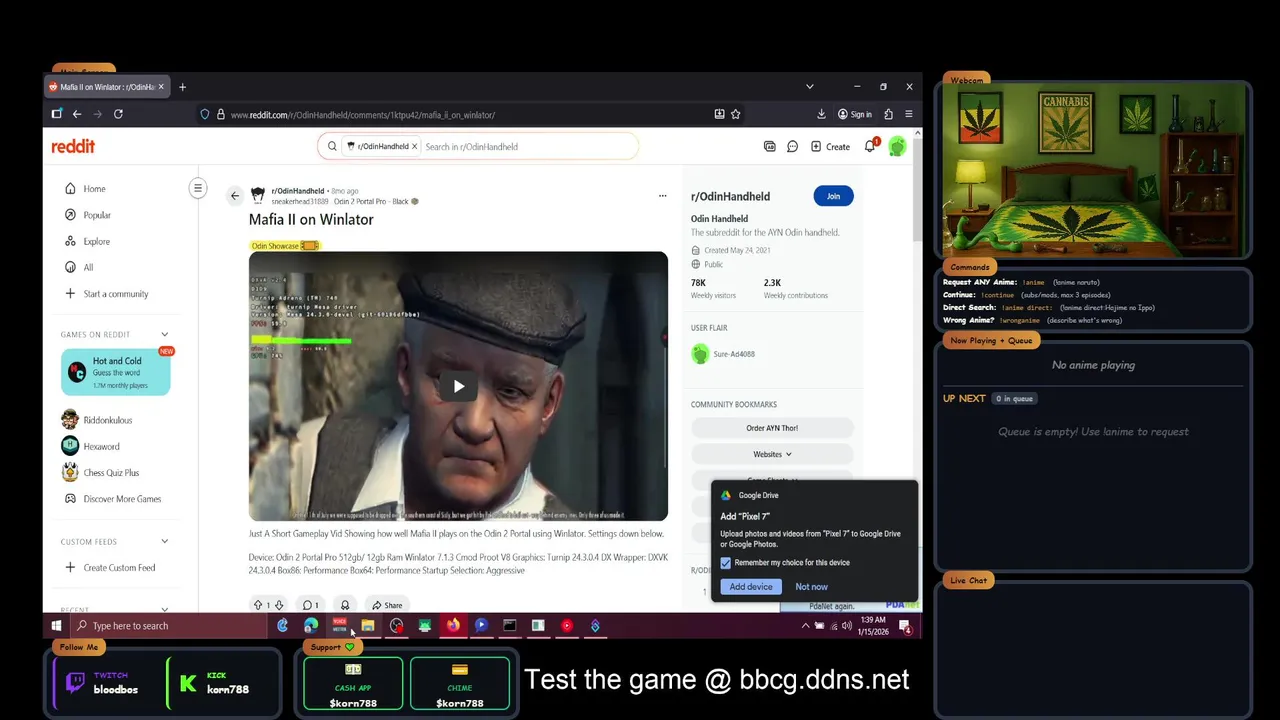This screenshot has height=720, width=1280.
Task: Click the address bar URL
Action: [x=363, y=115]
